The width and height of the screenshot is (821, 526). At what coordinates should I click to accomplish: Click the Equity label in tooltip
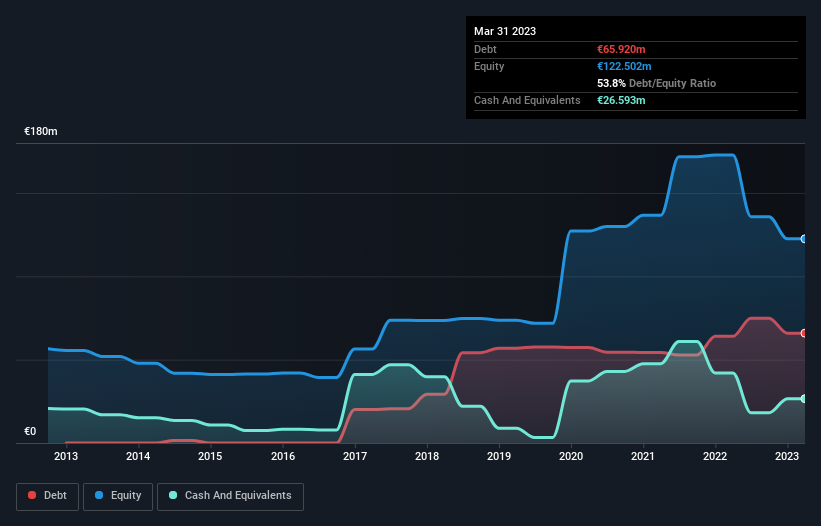[489, 66]
